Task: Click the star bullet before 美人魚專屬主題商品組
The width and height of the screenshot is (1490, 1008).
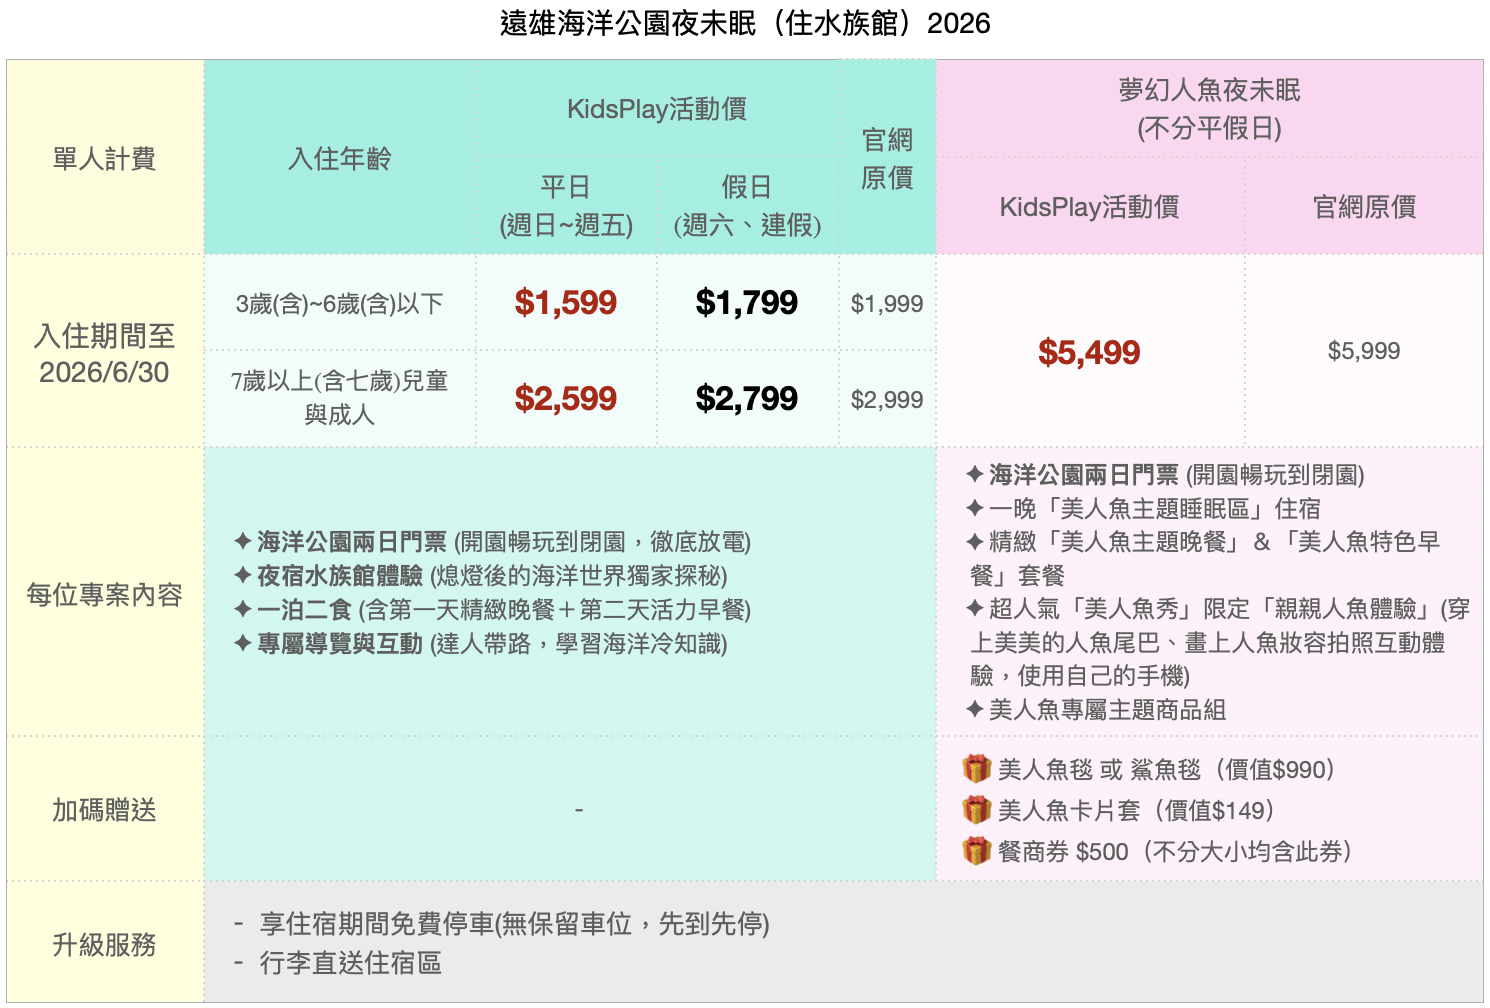Action: click(x=975, y=710)
